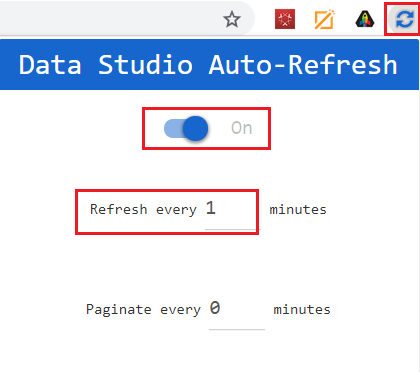Select the Paginate every label text
Viewport: 420px width, 381px height.
coord(143,310)
